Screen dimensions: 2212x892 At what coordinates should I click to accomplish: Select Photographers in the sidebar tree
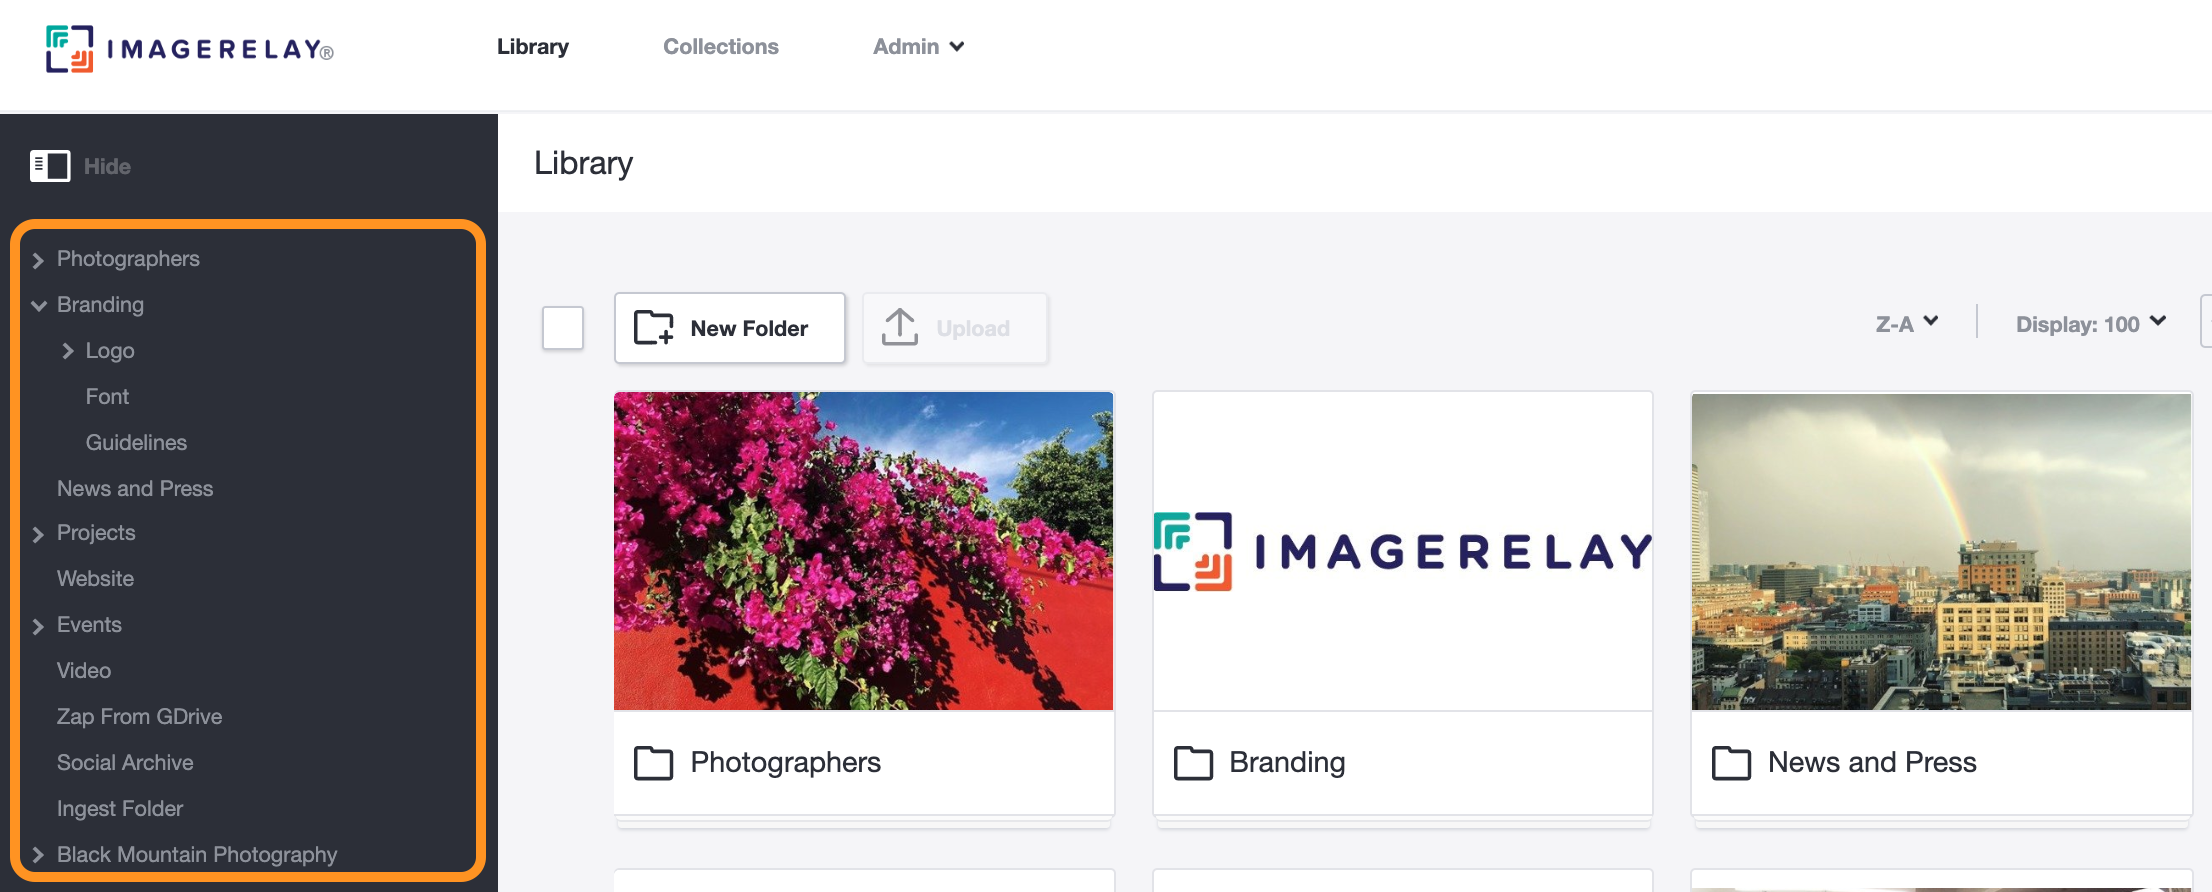[x=128, y=259]
